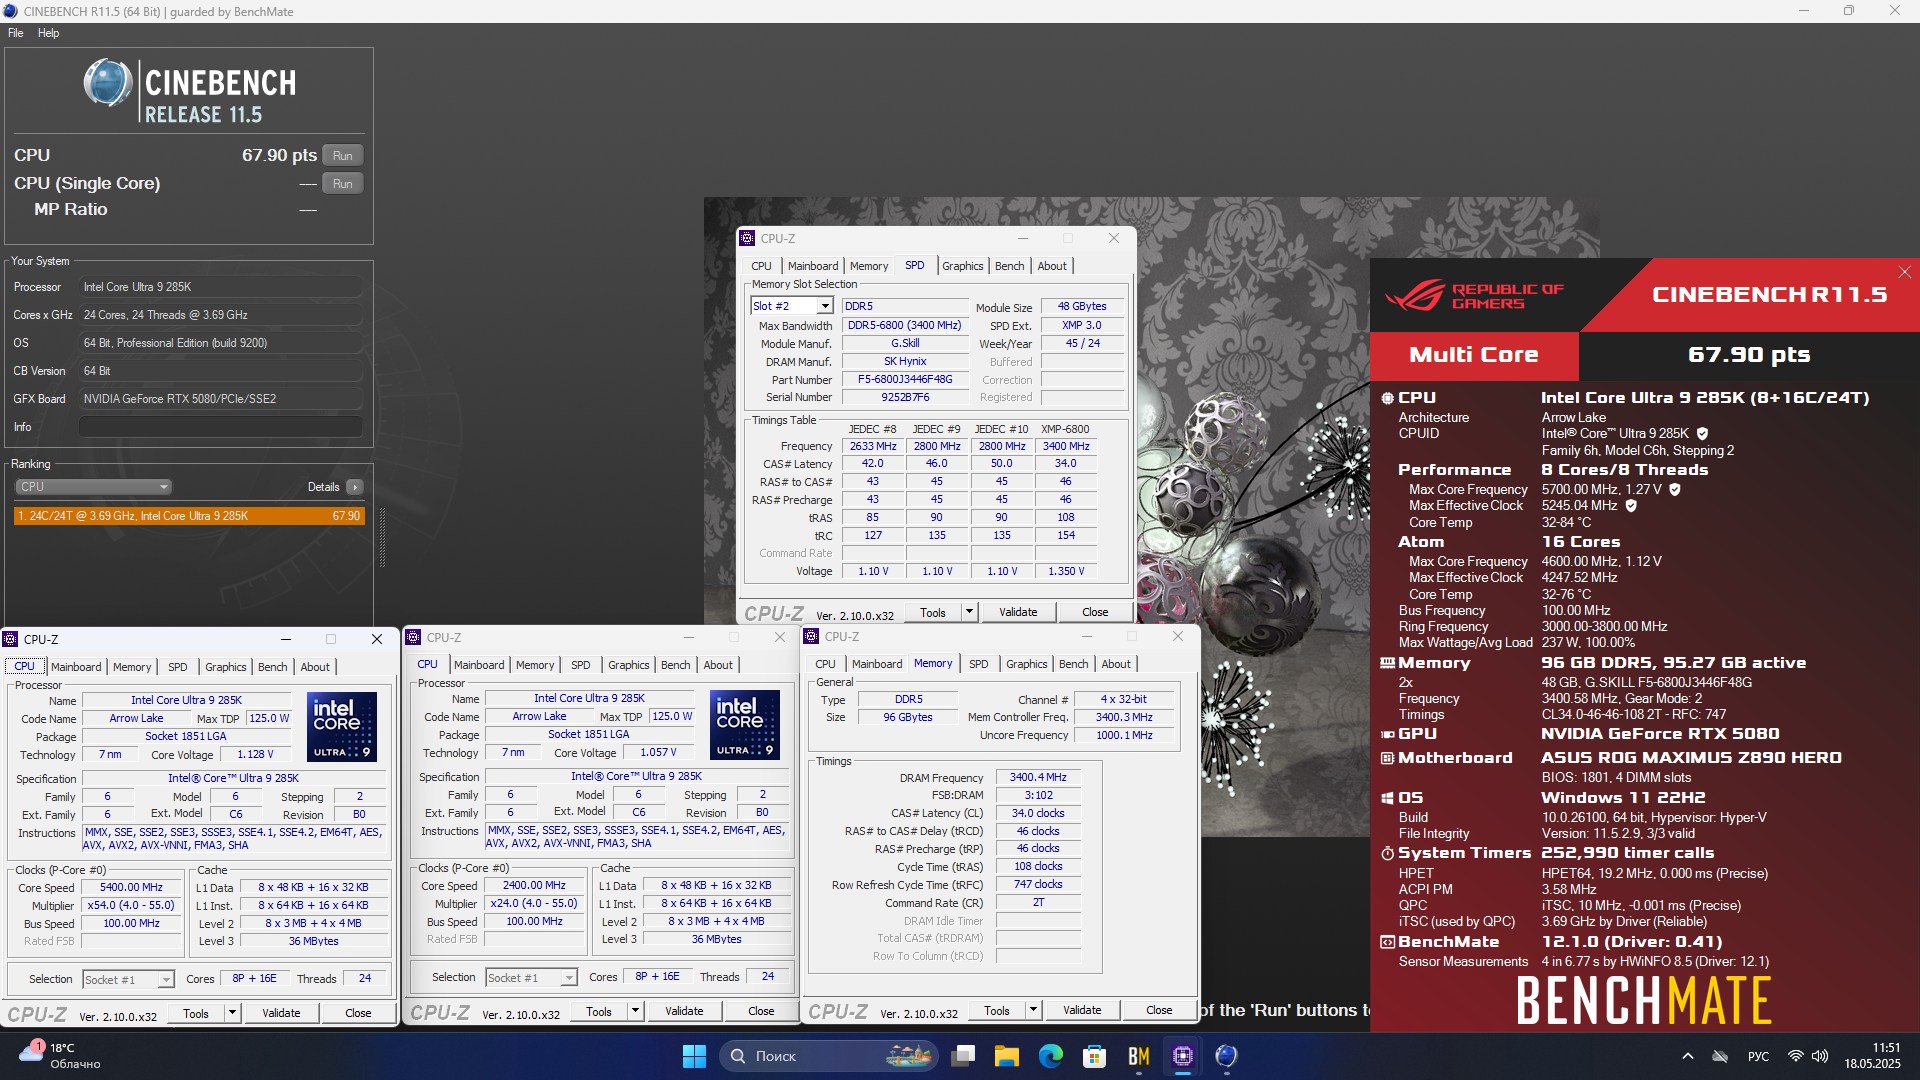Click Close button in Memory CPU-Z window

pyautogui.click(x=1159, y=1011)
